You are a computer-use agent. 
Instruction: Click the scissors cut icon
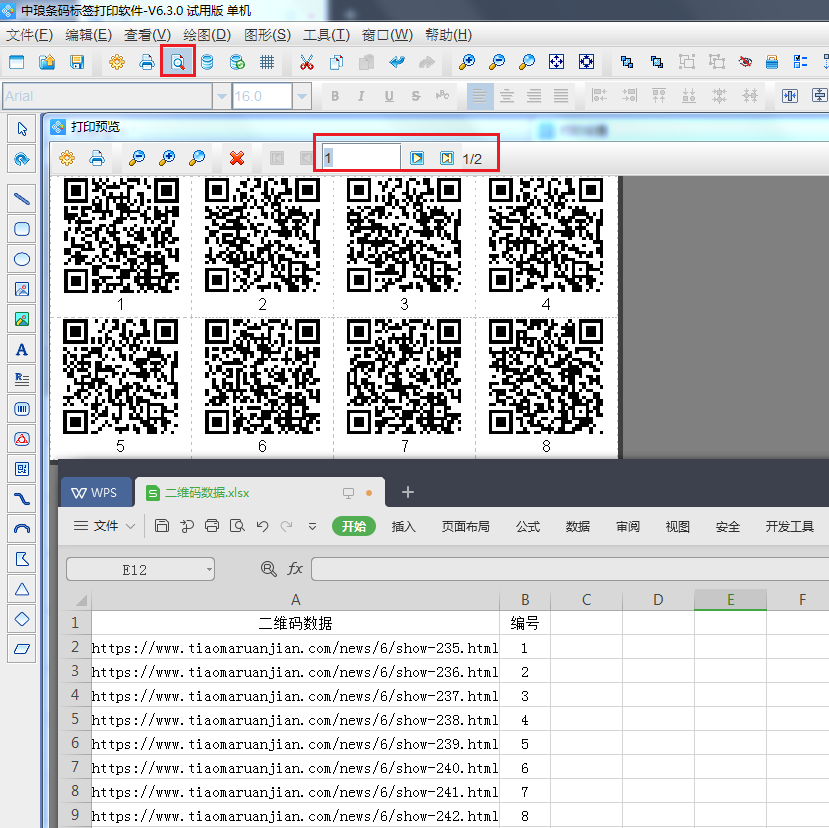point(307,62)
